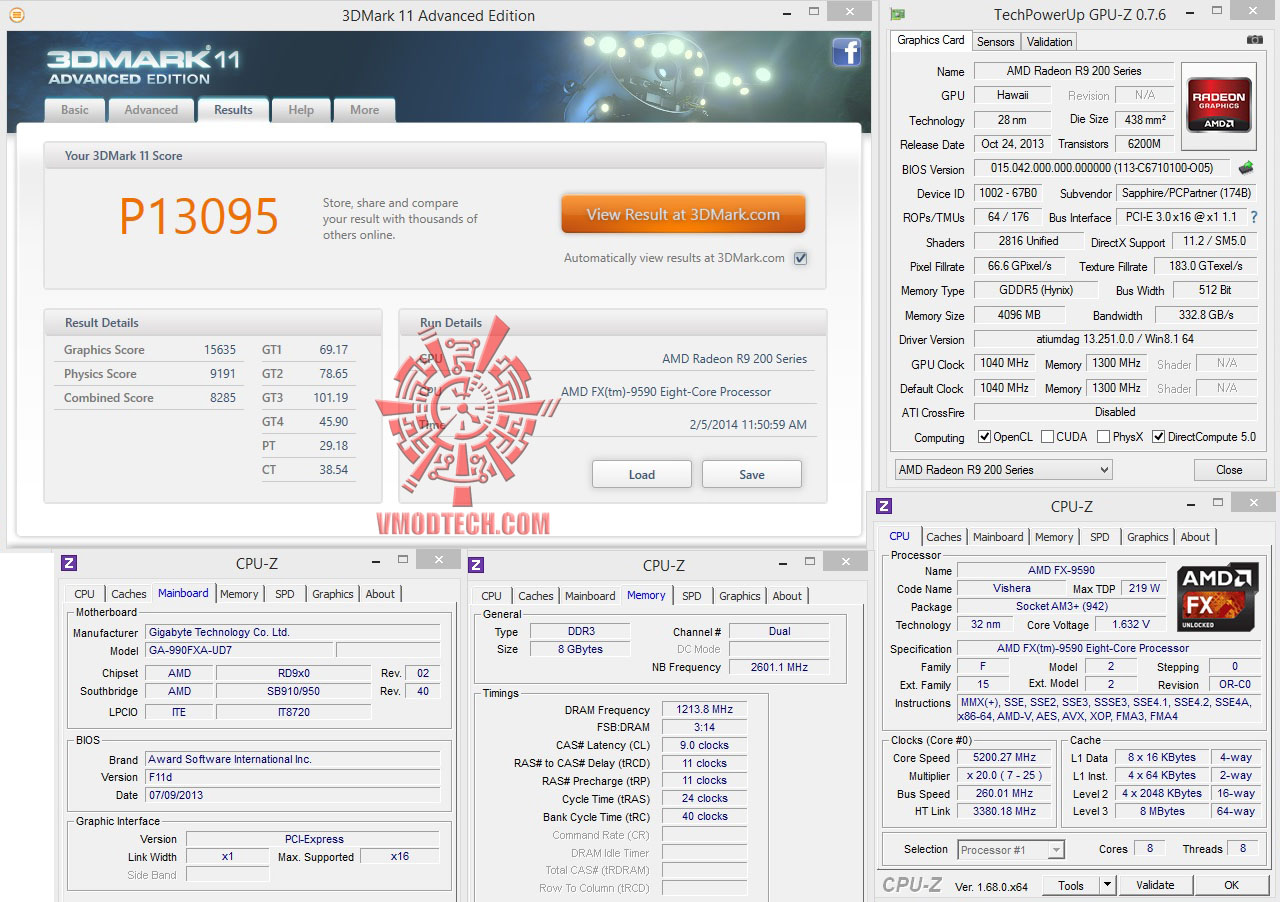Switch to the Basic tab in 3DMark 11

(x=75, y=110)
